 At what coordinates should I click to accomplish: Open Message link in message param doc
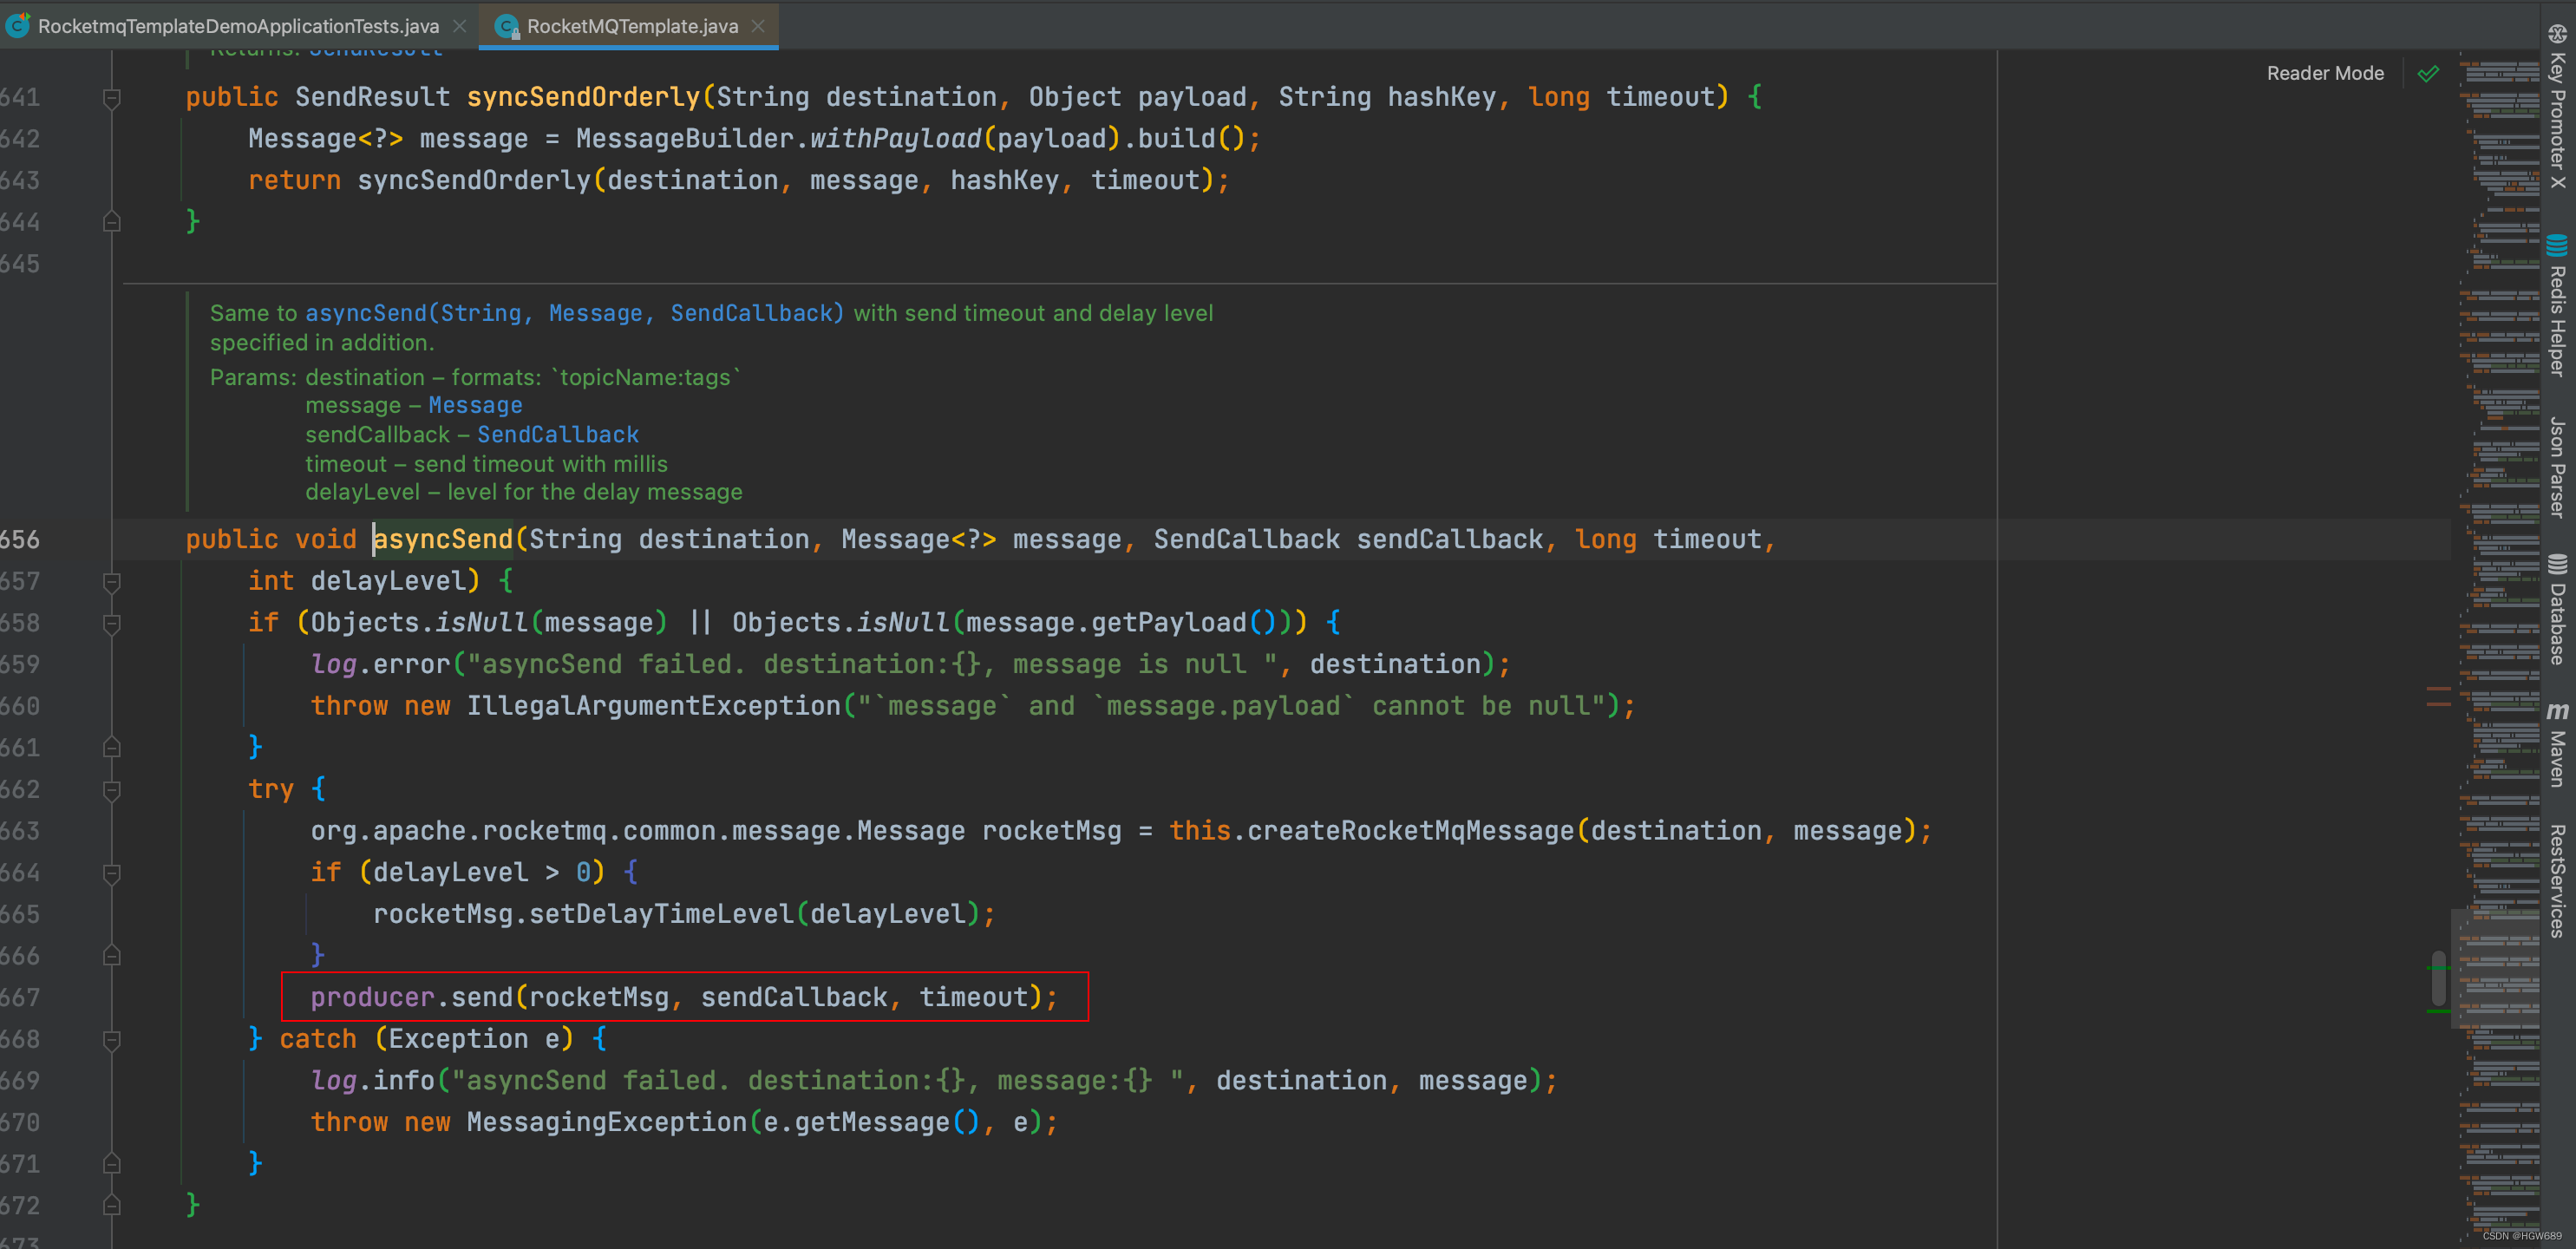(475, 405)
